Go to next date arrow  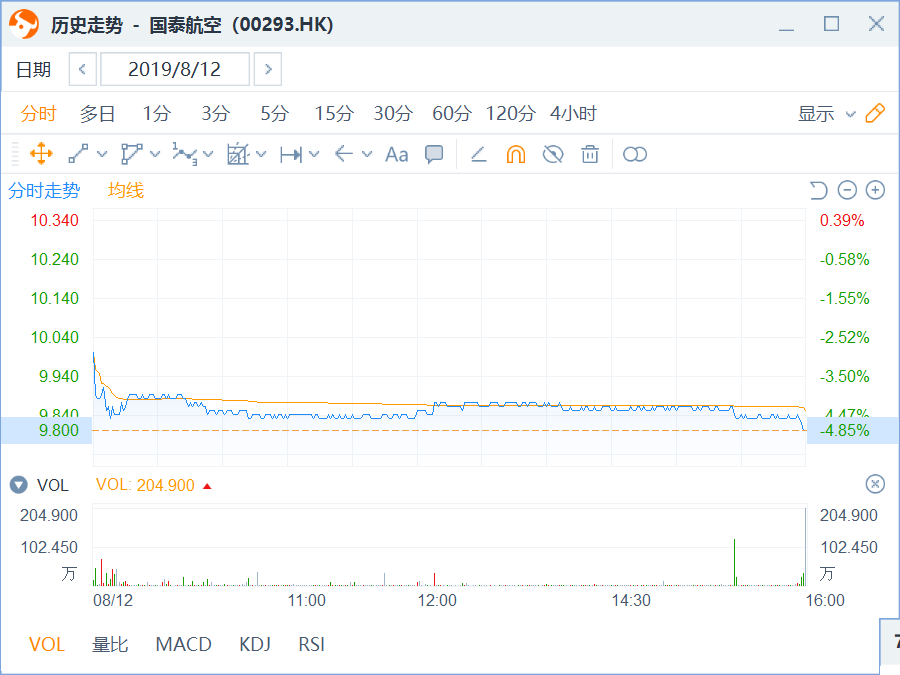[267, 69]
